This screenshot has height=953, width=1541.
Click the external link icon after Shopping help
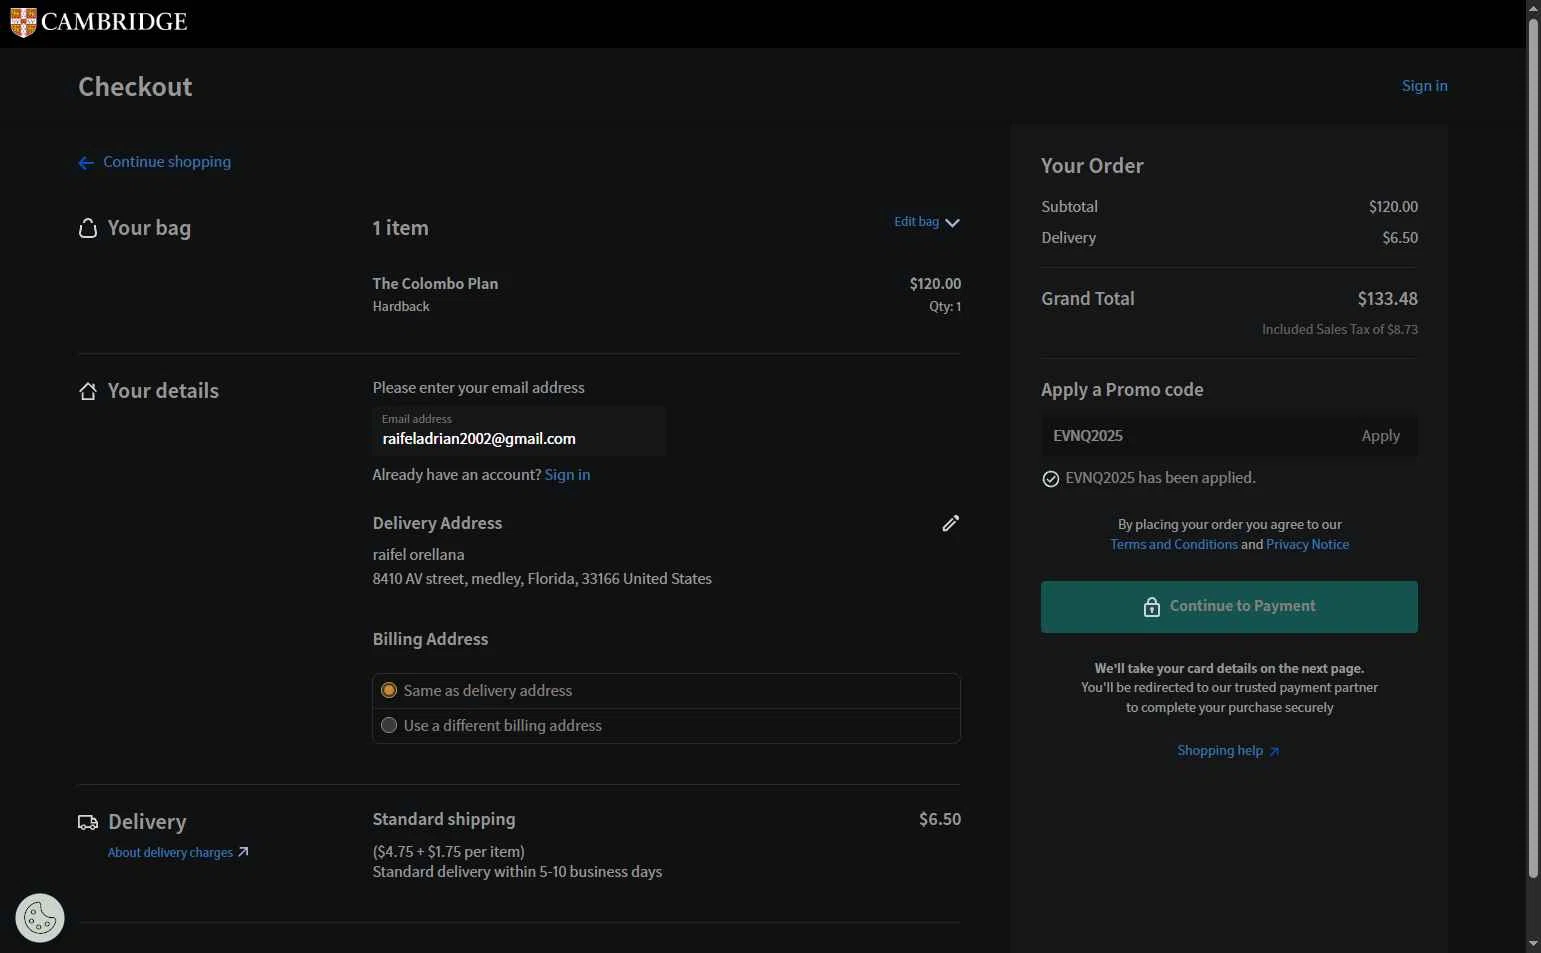(x=1273, y=752)
